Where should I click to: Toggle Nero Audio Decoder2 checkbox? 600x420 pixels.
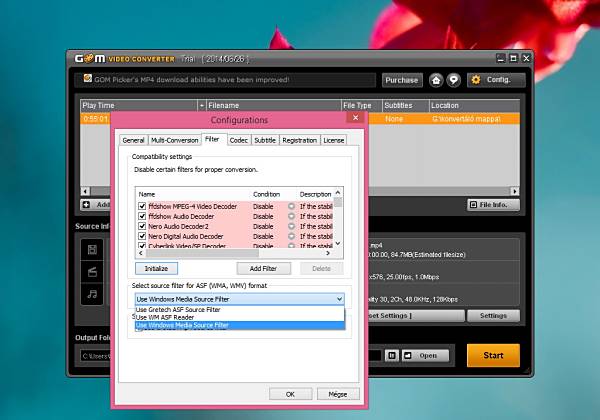click(x=142, y=226)
